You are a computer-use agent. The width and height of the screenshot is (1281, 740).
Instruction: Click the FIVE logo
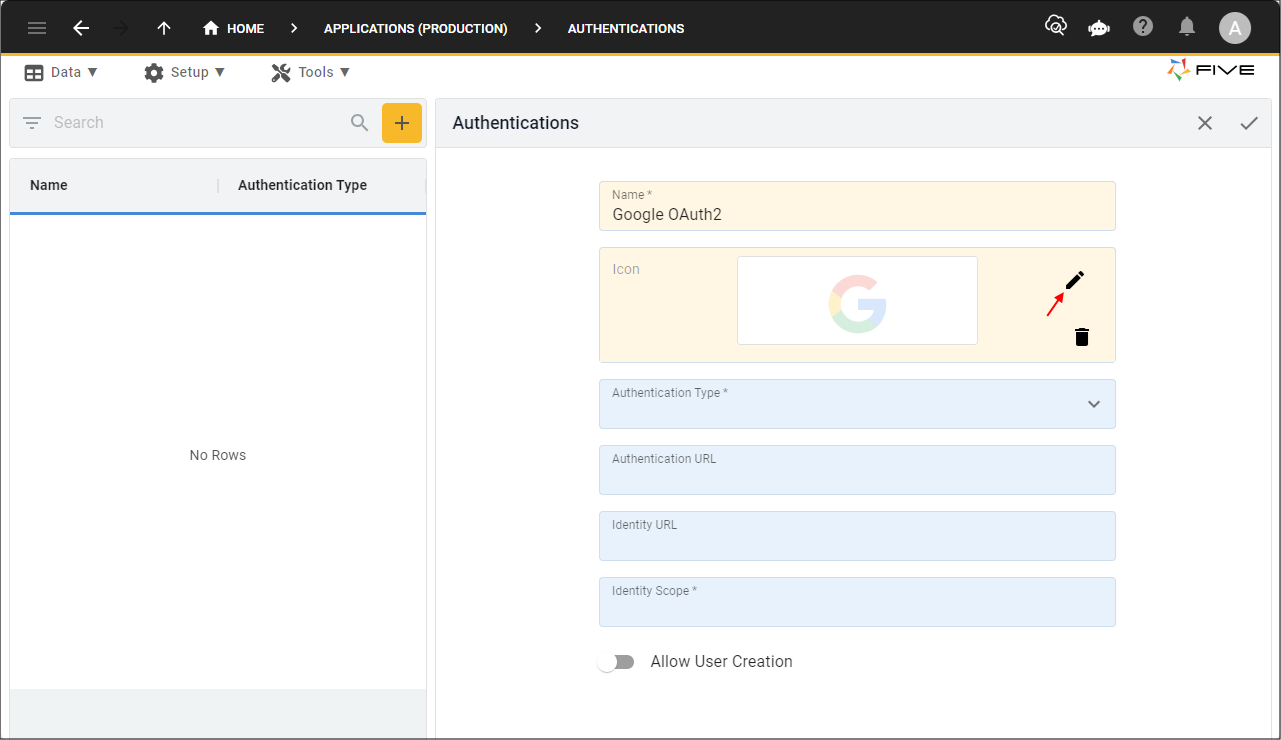[x=1211, y=70]
